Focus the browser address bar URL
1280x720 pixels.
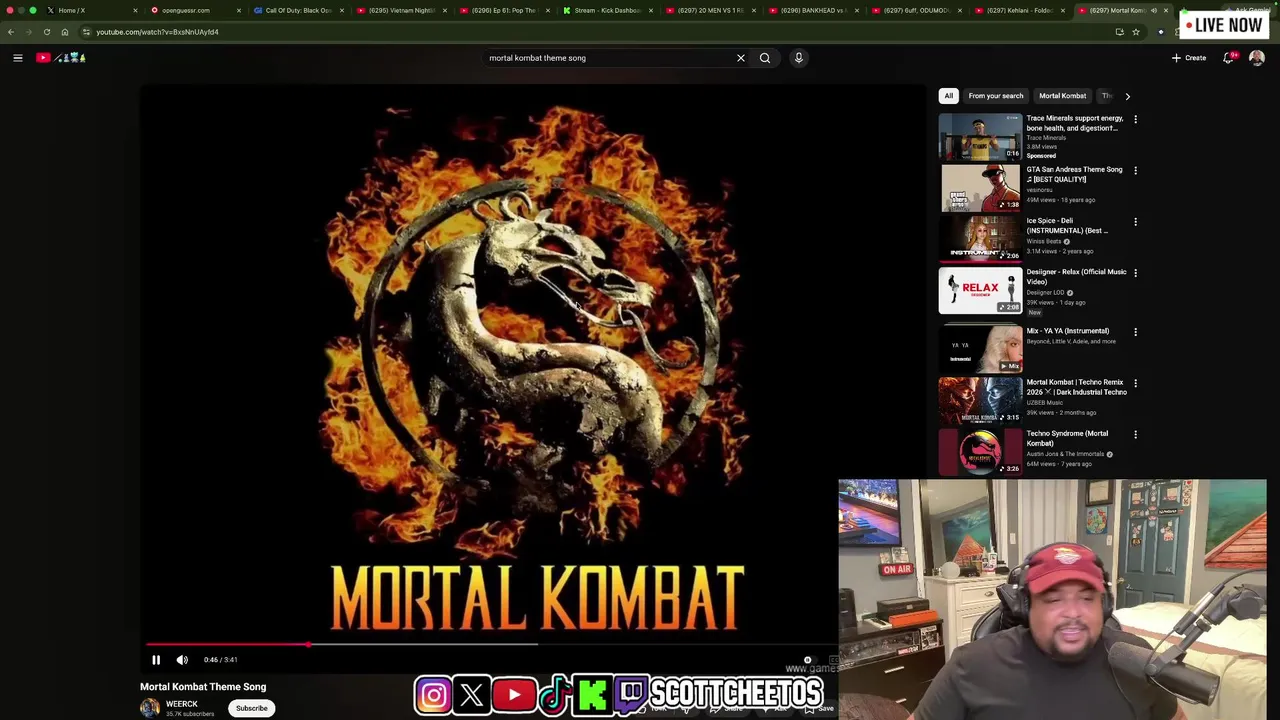[157, 32]
